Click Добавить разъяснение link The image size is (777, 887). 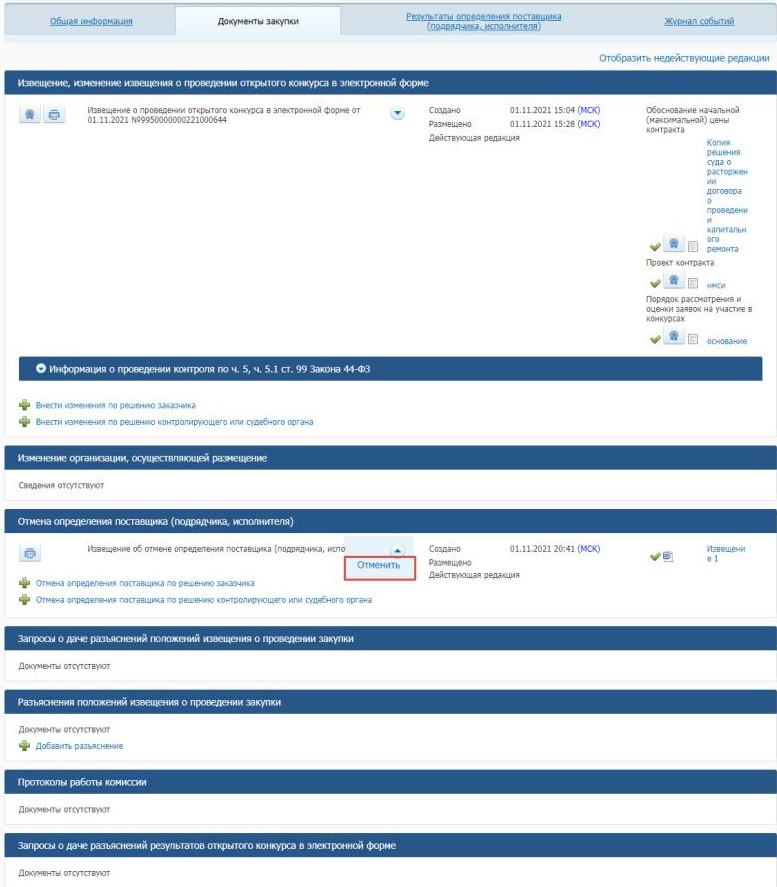(x=79, y=746)
